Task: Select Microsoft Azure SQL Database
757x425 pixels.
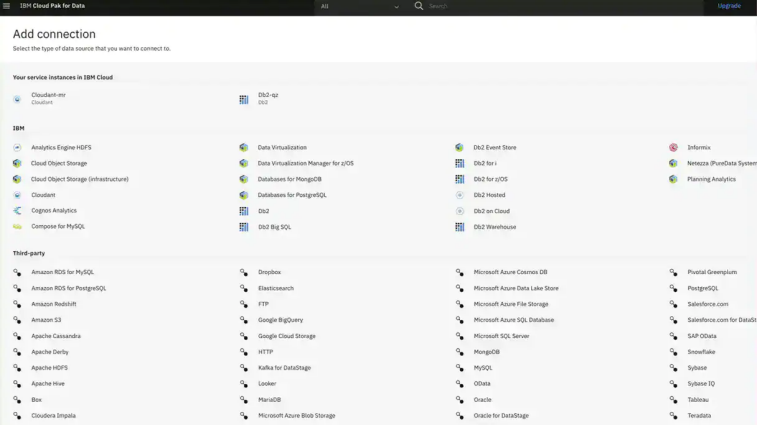Action: tap(514, 320)
